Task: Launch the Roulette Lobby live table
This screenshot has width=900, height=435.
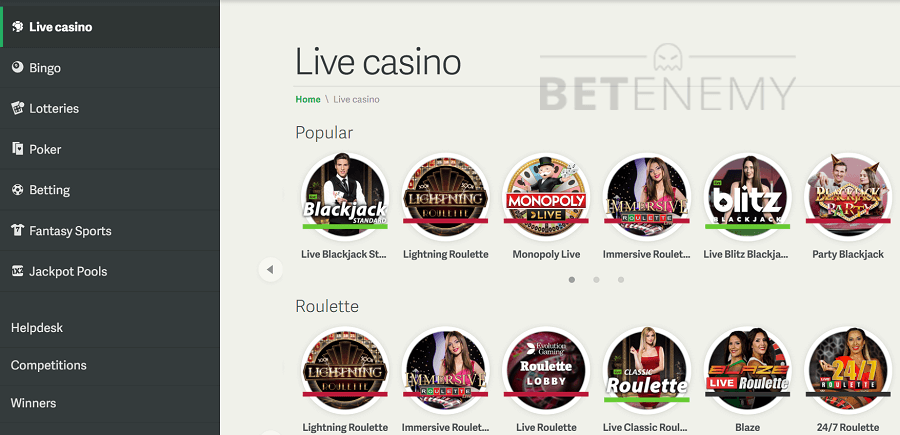Action: (x=546, y=370)
